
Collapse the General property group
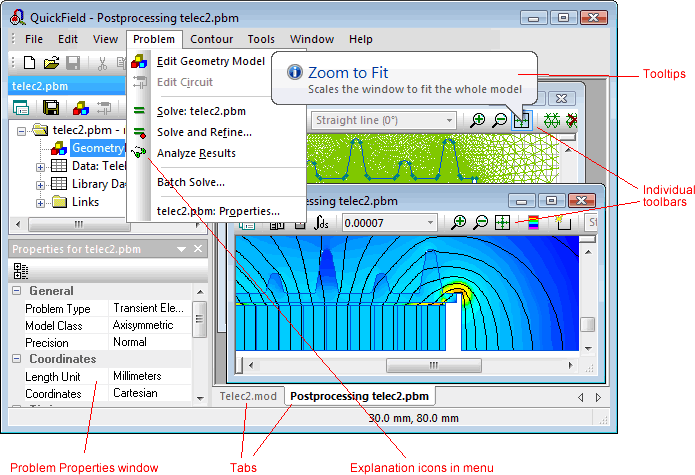click(x=16, y=291)
